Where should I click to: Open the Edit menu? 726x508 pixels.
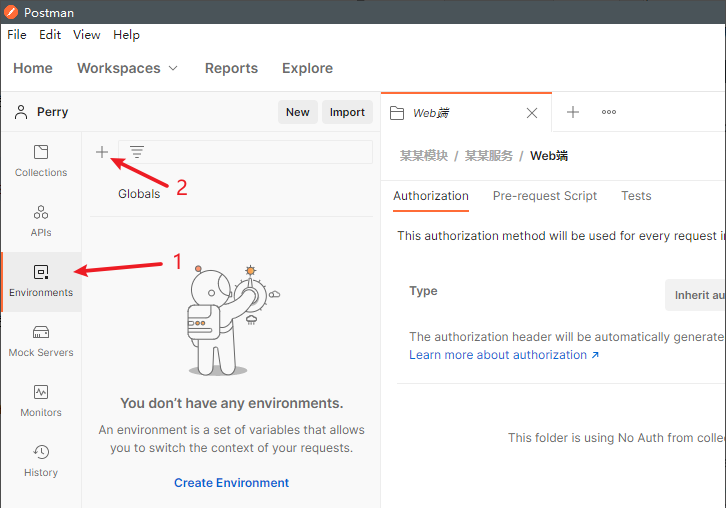tap(50, 35)
